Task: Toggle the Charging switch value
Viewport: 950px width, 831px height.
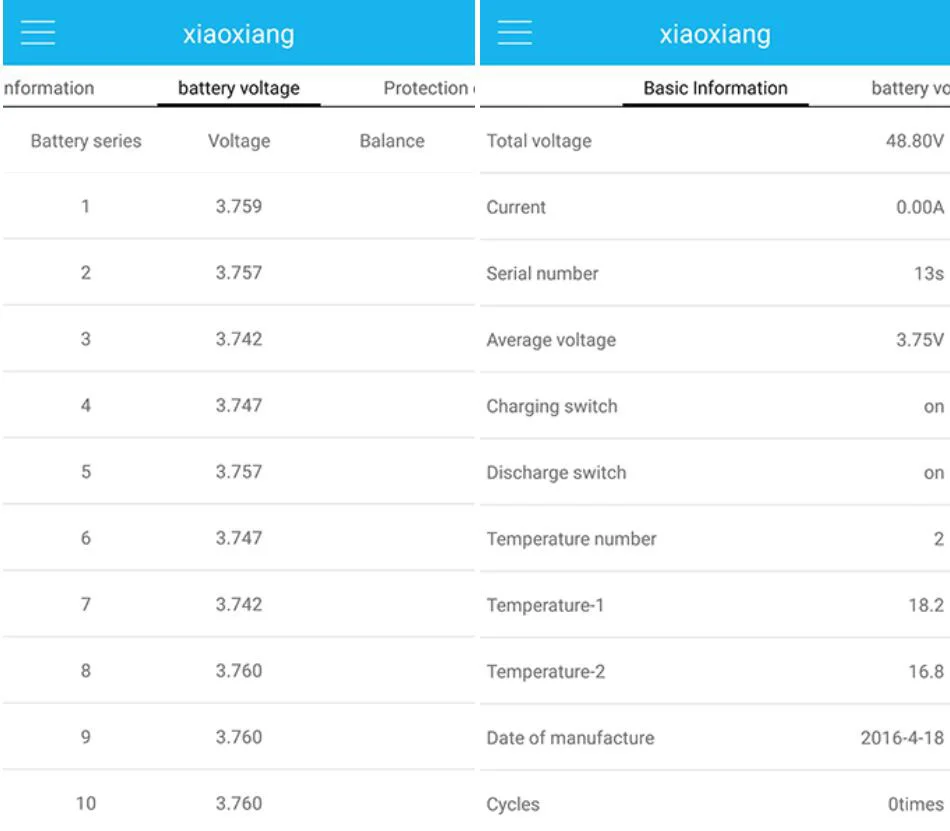Action: pyautogui.click(x=934, y=406)
